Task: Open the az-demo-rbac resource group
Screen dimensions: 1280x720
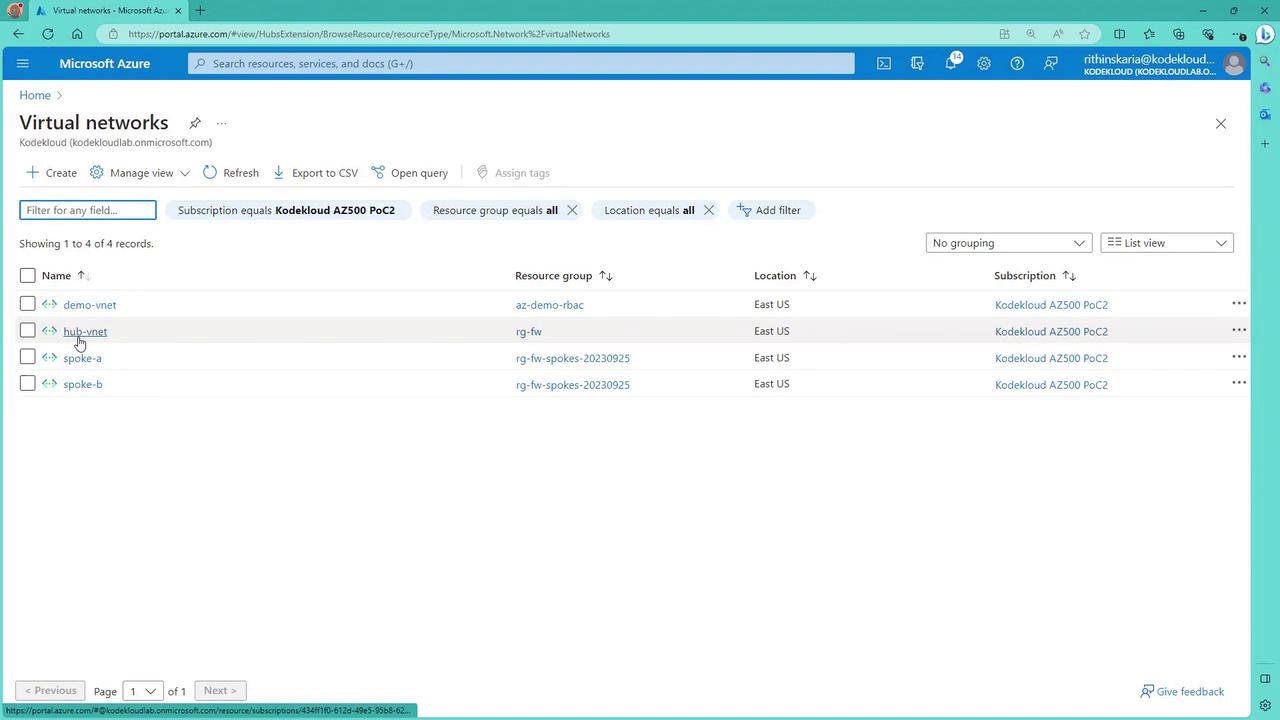Action: pyautogui.click(x=550, y=305)
